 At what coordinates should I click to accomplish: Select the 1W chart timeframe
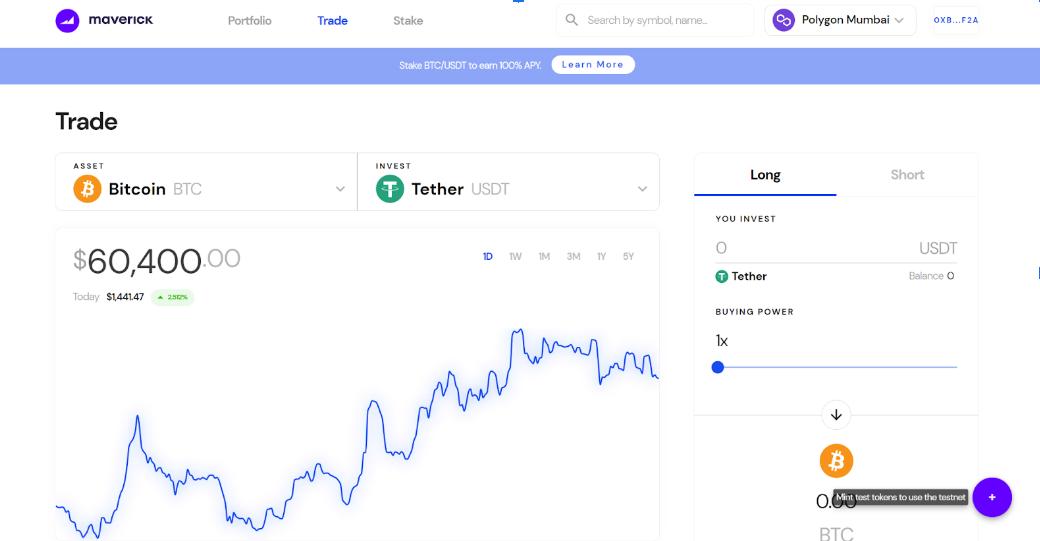(x=515, y=257)
